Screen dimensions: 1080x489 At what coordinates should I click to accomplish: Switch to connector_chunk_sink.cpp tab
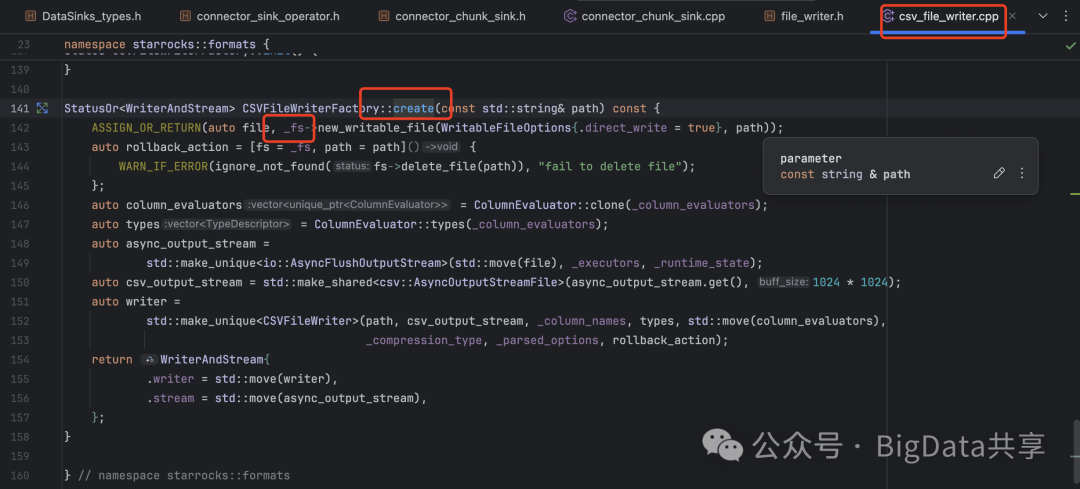point(644,16)
